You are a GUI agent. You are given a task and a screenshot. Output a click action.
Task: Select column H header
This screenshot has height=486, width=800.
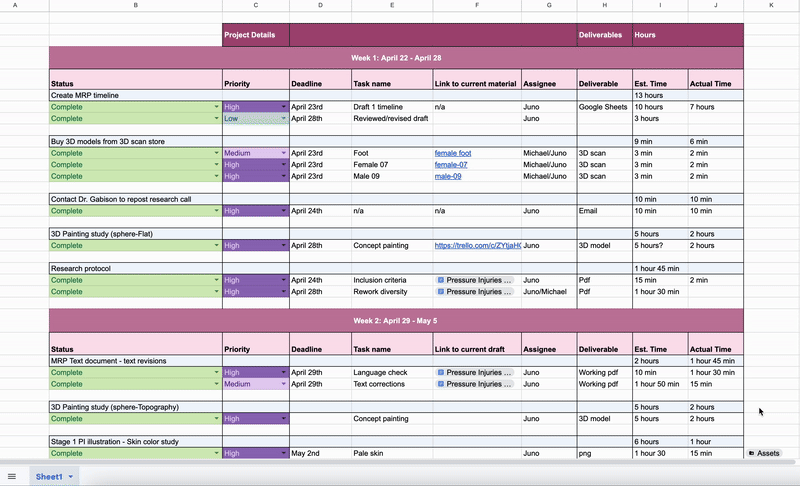pyautogui.click(x=605, y=5)
